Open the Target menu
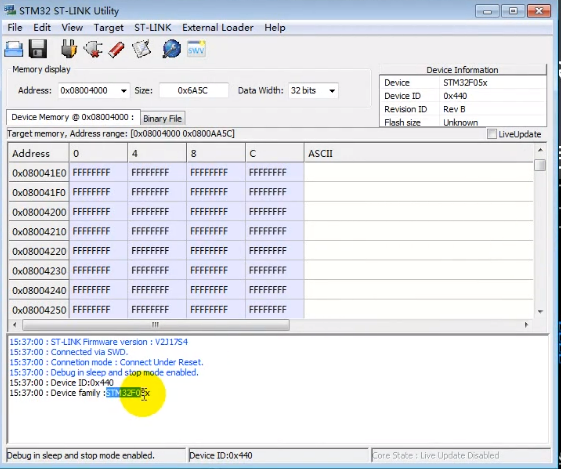The height and width of the screenshot is (469, 561). click(x=108, y=28)
